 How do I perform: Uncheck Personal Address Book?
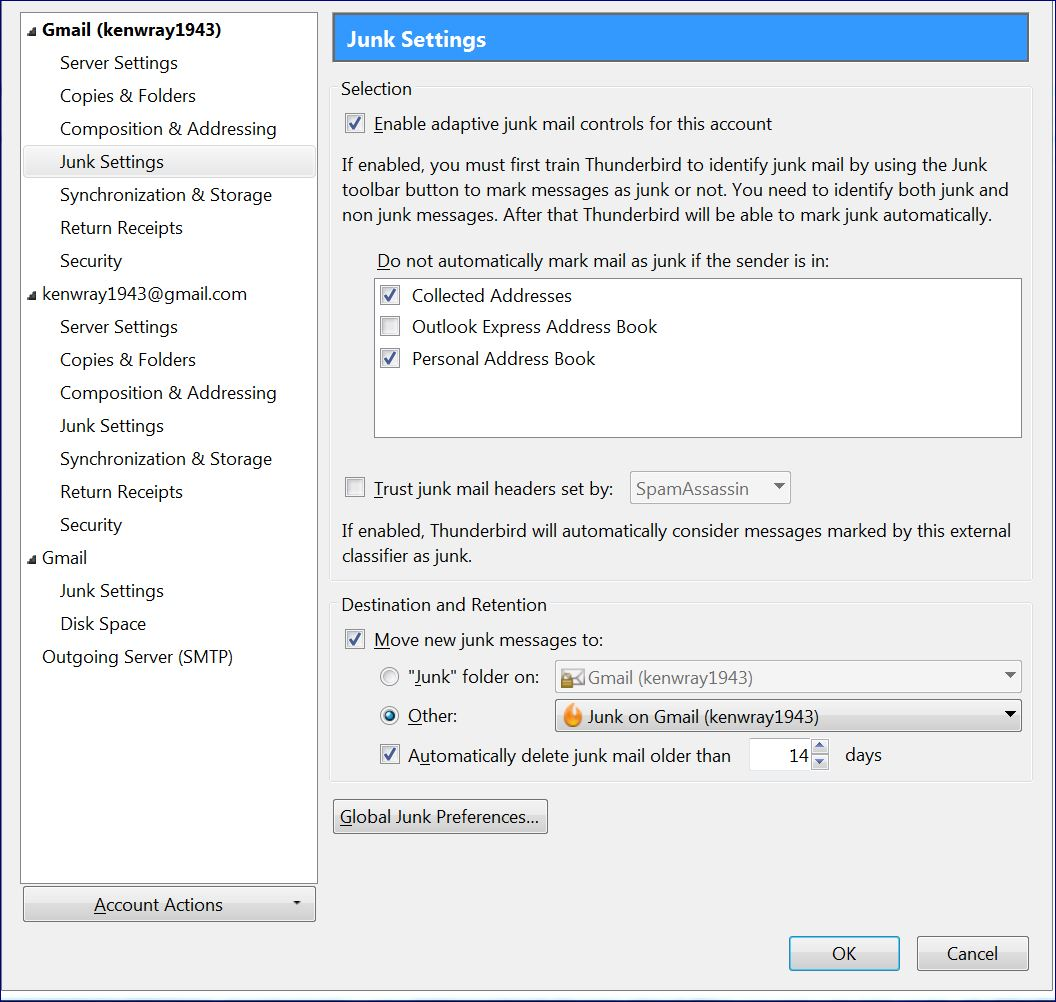[390, 358]
